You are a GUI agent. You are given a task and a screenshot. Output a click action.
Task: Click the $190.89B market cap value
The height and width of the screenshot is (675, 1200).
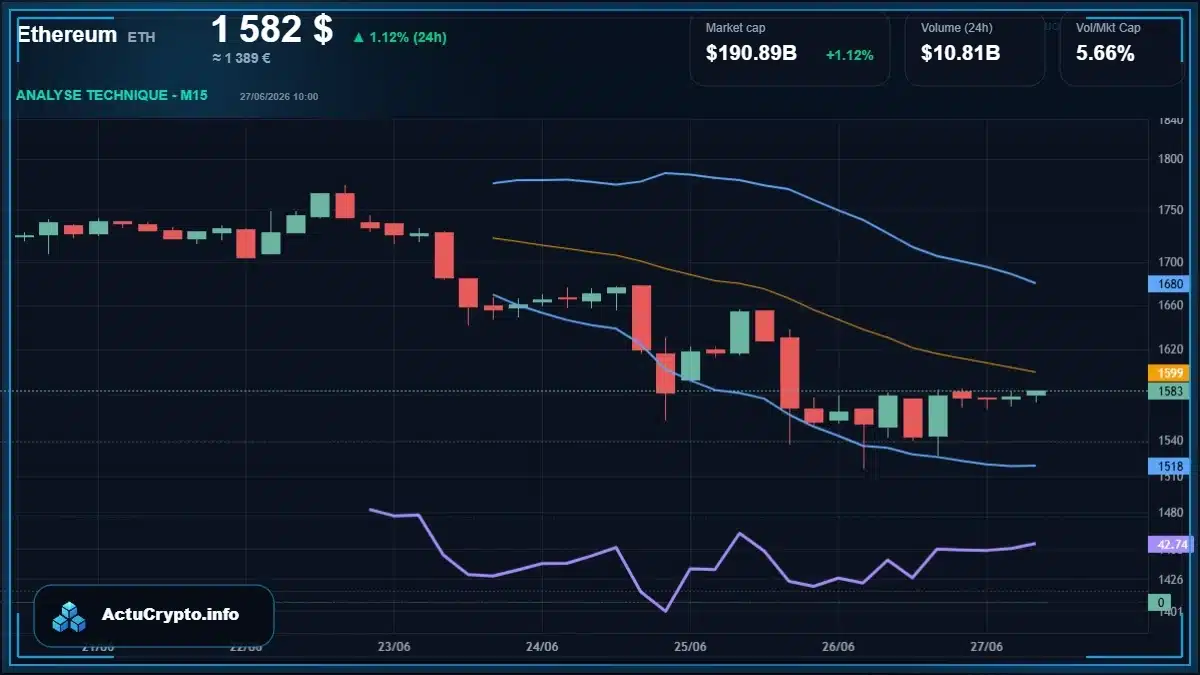(x=751, y=54)
